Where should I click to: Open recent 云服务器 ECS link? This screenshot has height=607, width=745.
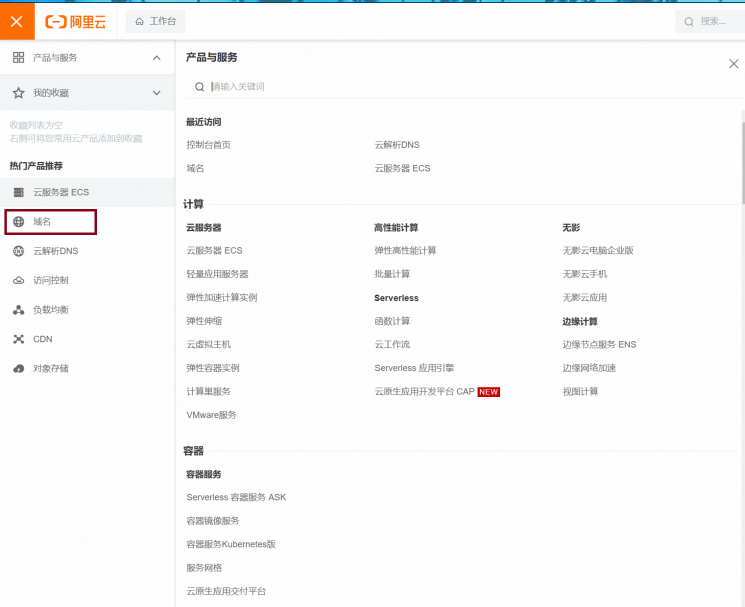(402, 168)
